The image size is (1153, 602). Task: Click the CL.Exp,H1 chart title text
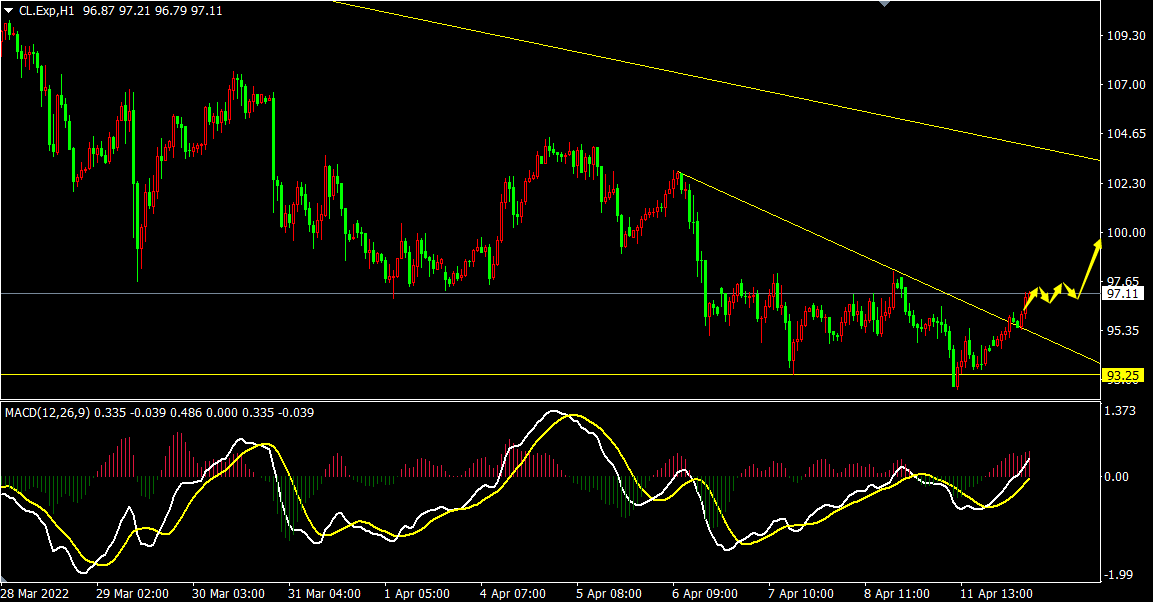(49, 10)
